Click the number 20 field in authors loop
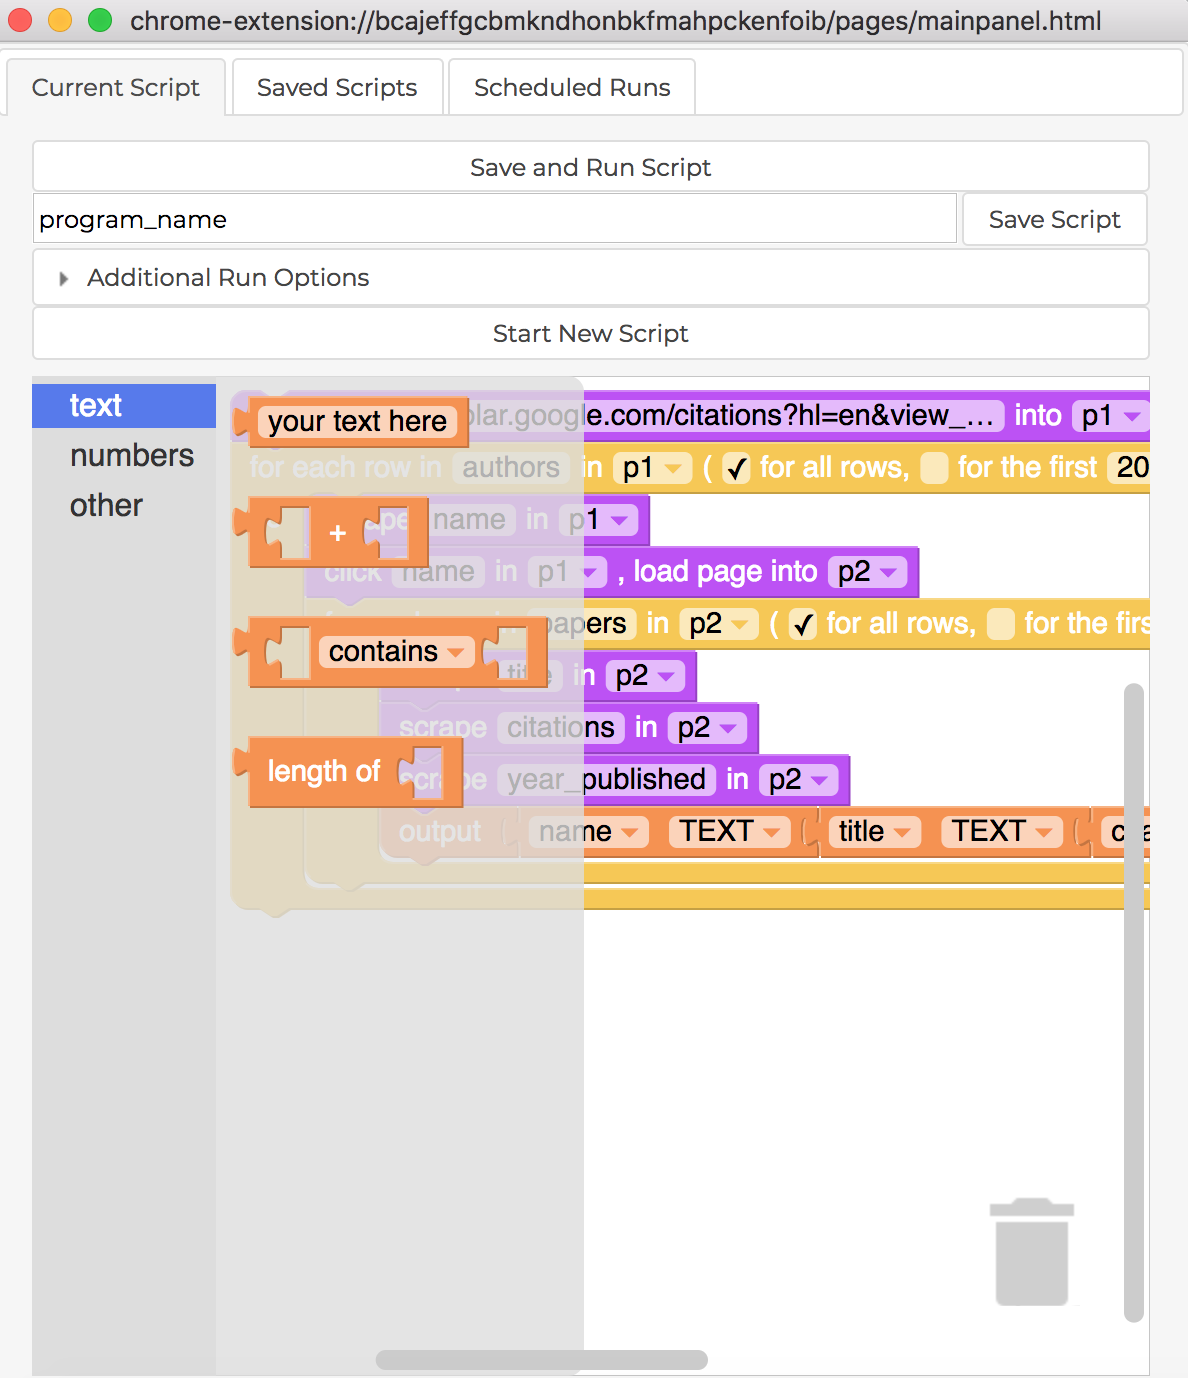Image resolution: width=1188 pixels, height=1378 pixels. [x=1130, y=468]
